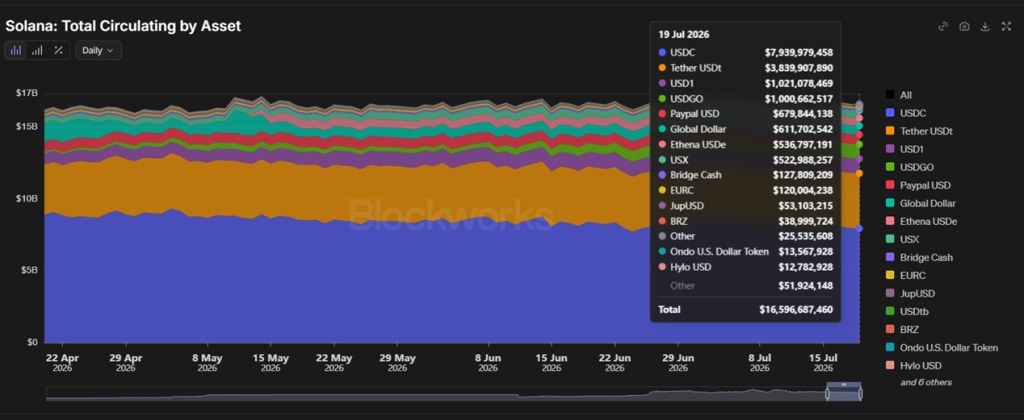Image resolution: width=1024 pixels, height=420 pixels.
Task: Click the tooltip date '19 Jul 2026'
Action: (684, 35)
